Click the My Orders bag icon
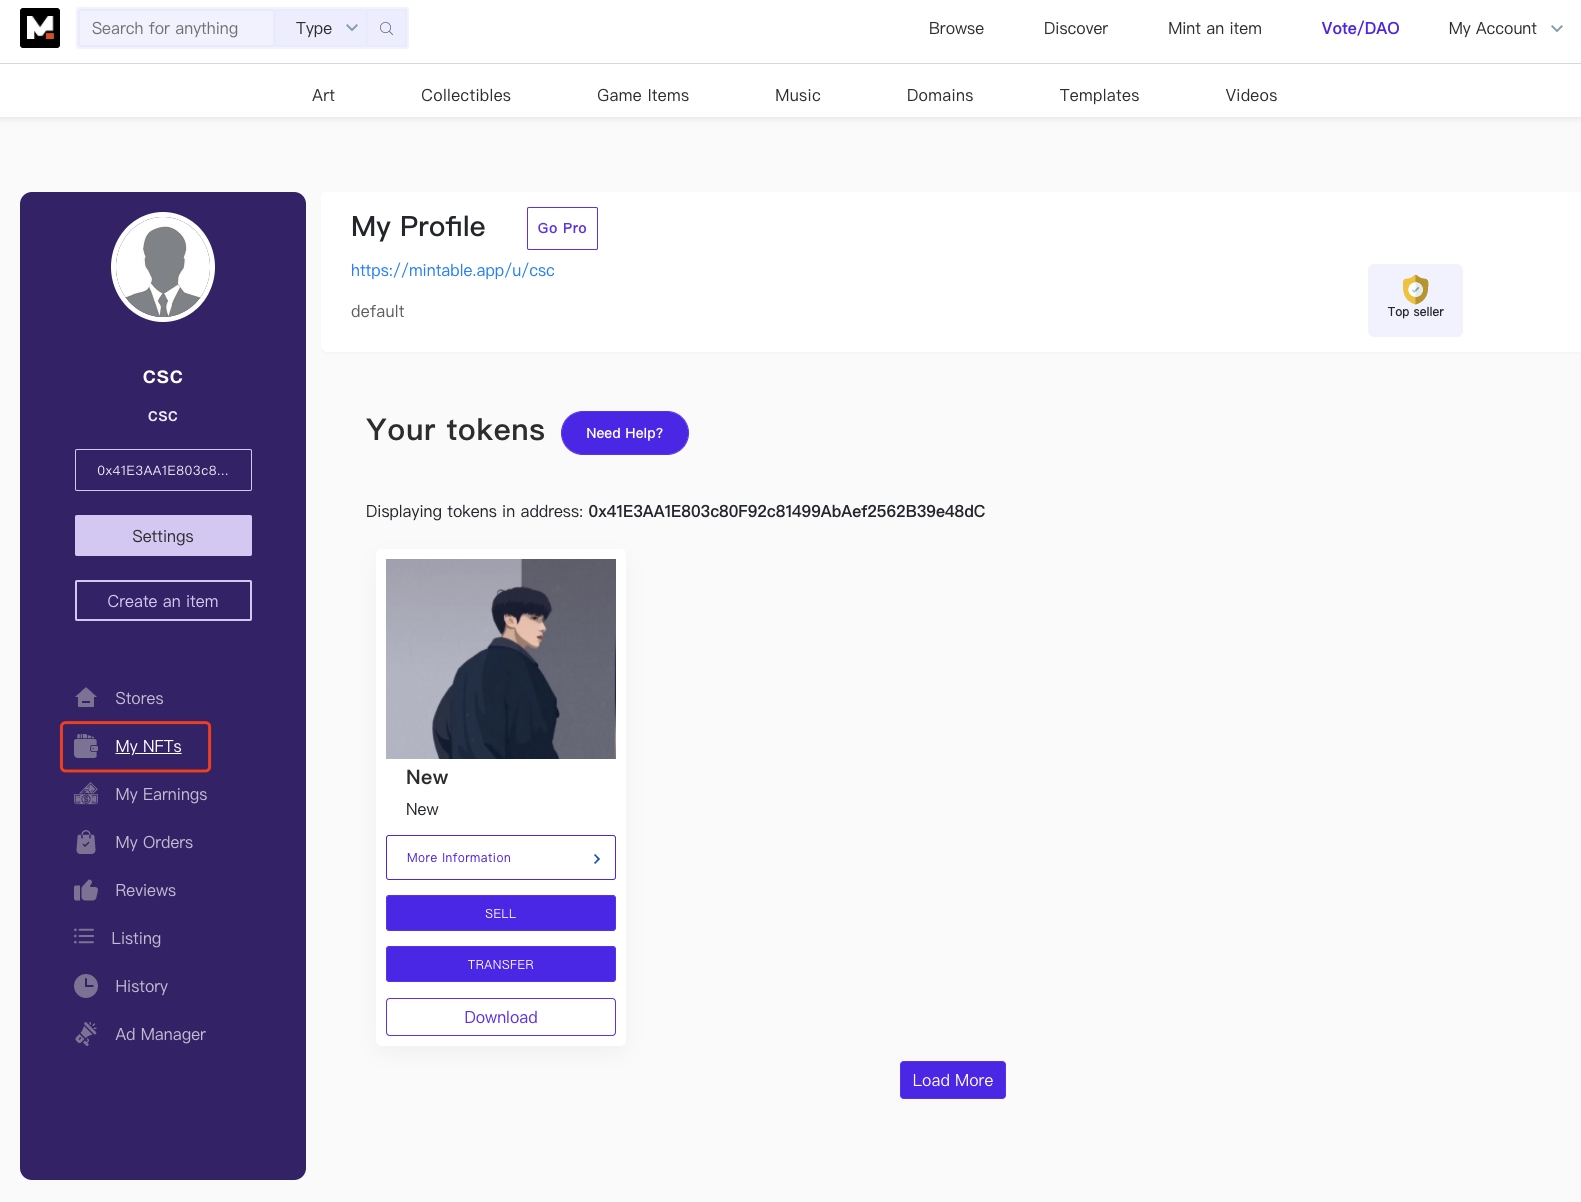 pos(86,842)
